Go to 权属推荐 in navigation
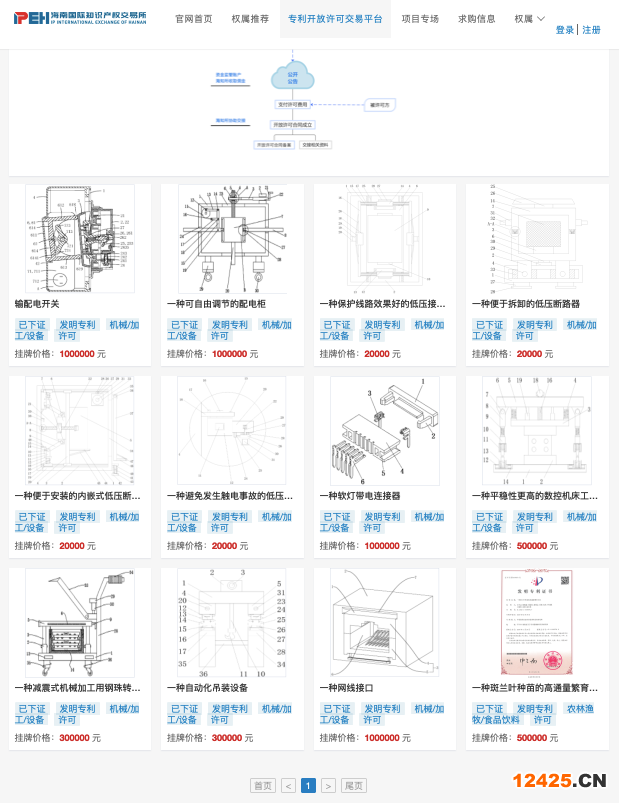Viewport: 619px width, 803px height. [250, 19]
